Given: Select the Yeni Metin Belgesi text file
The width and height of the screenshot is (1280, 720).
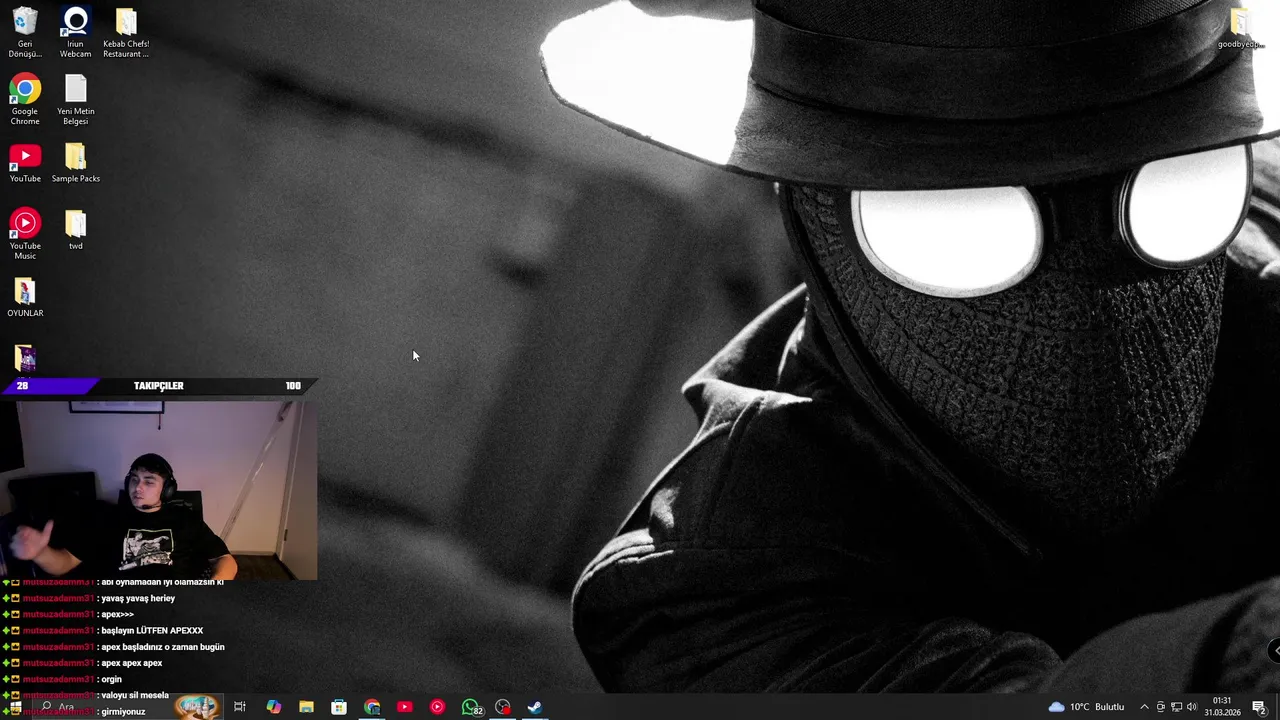Looking at the screenshot, I should coord(76,100).
